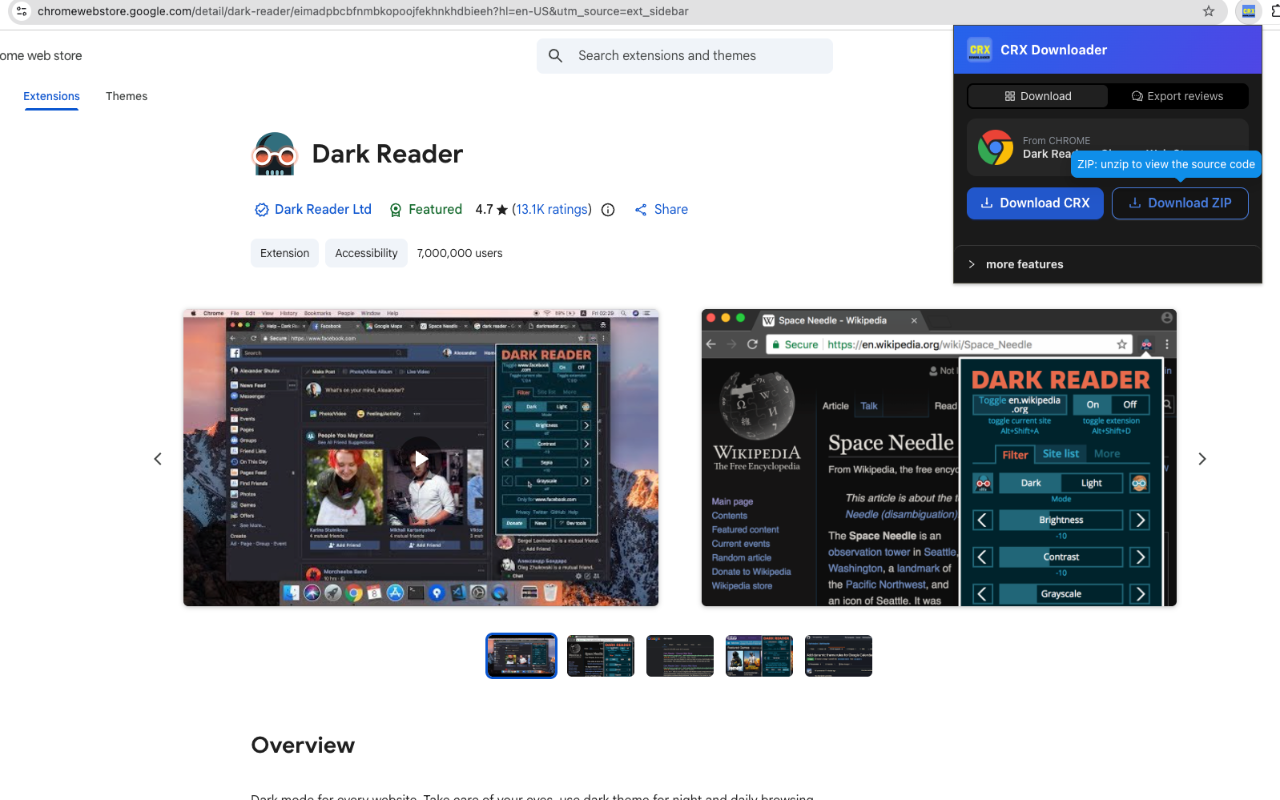Click the verified publisher badge icon
Viewport: 1280px width, 800px height.
(262, 210)
